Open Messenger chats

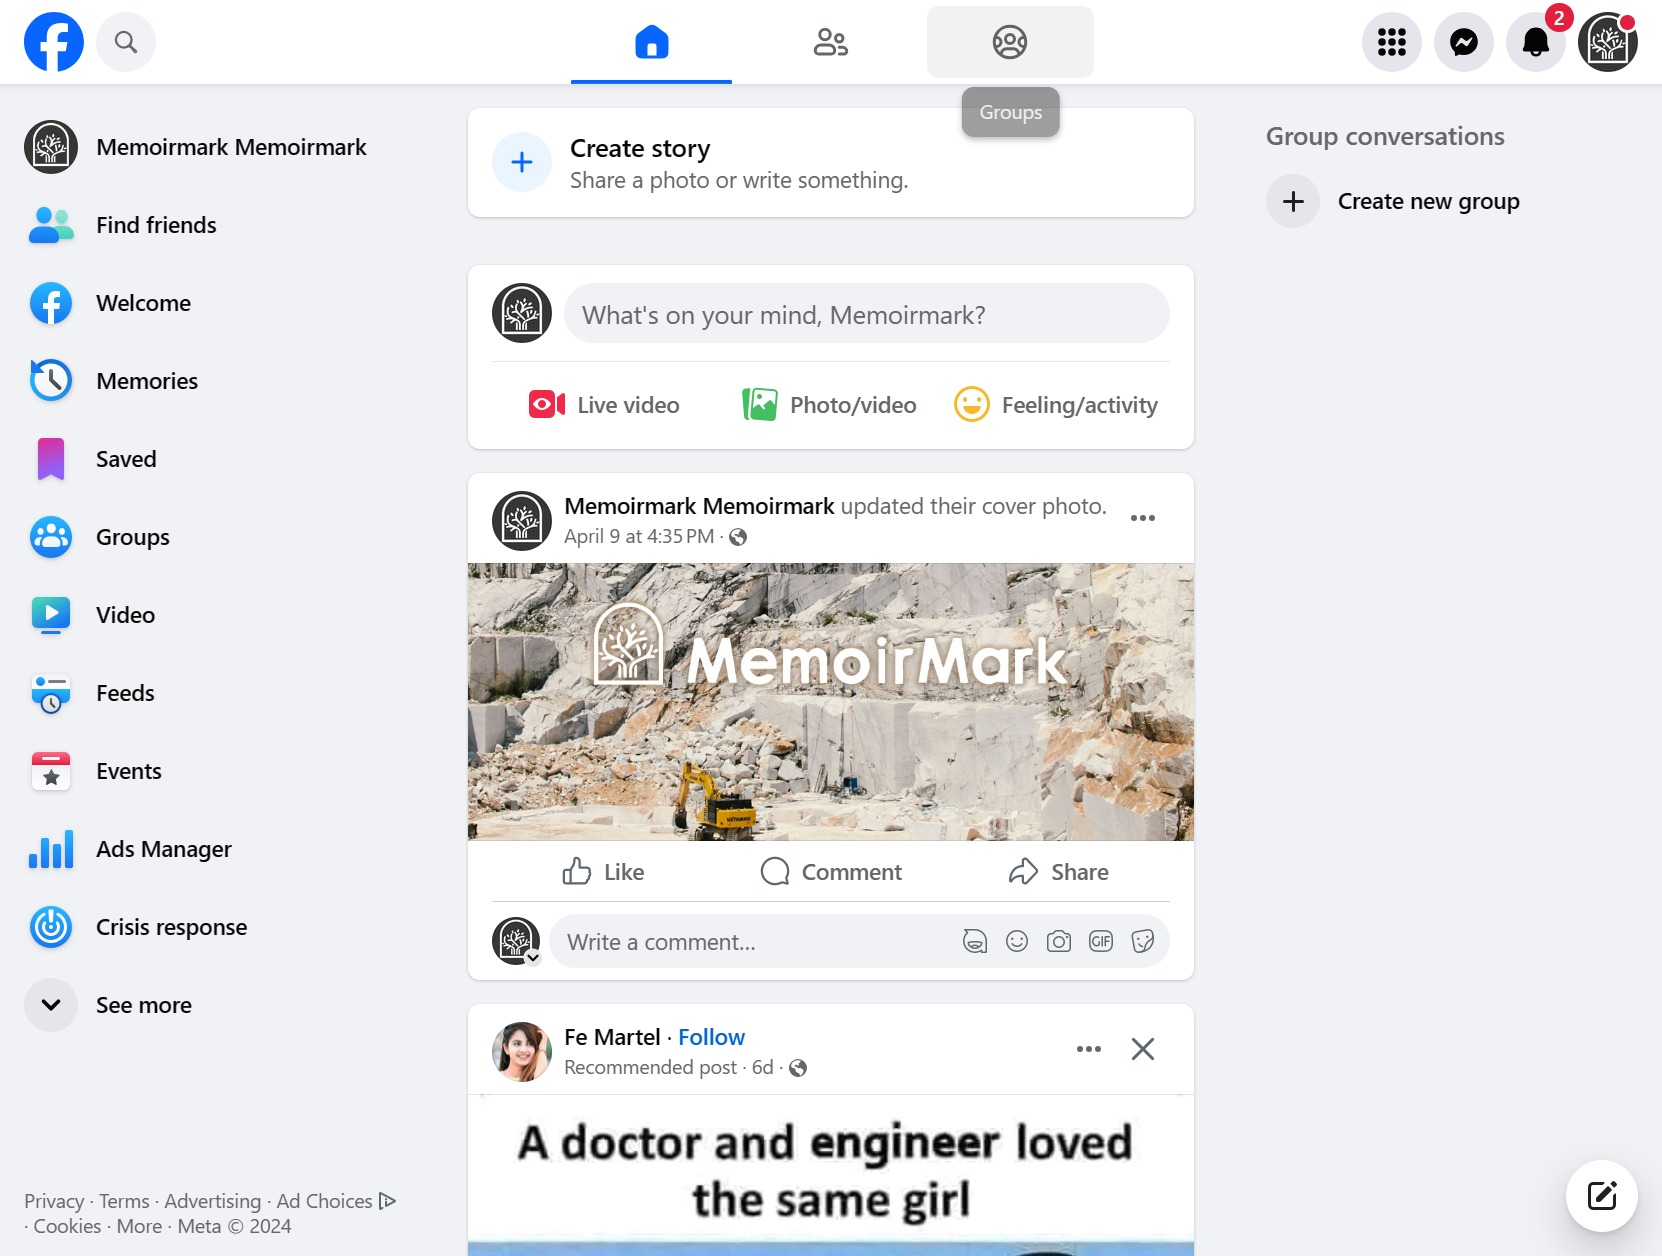pos(1464,42)
